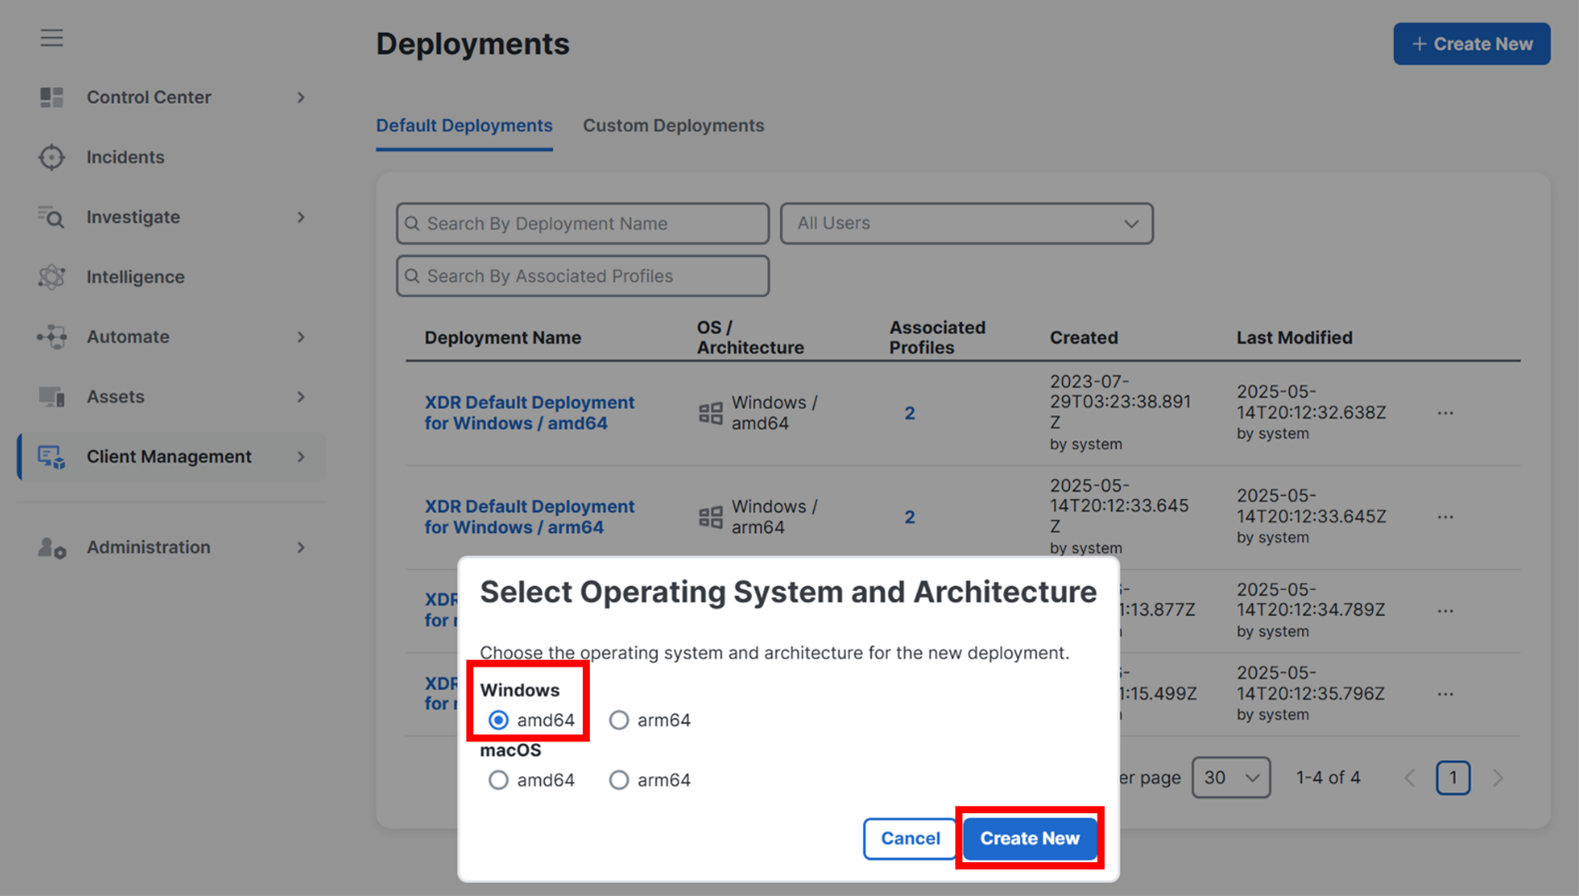The height and width of the screenshot is (896, 1579).
Task: Open XDR Default Deployment for Windows / arm64
Action: coord(529,517)
